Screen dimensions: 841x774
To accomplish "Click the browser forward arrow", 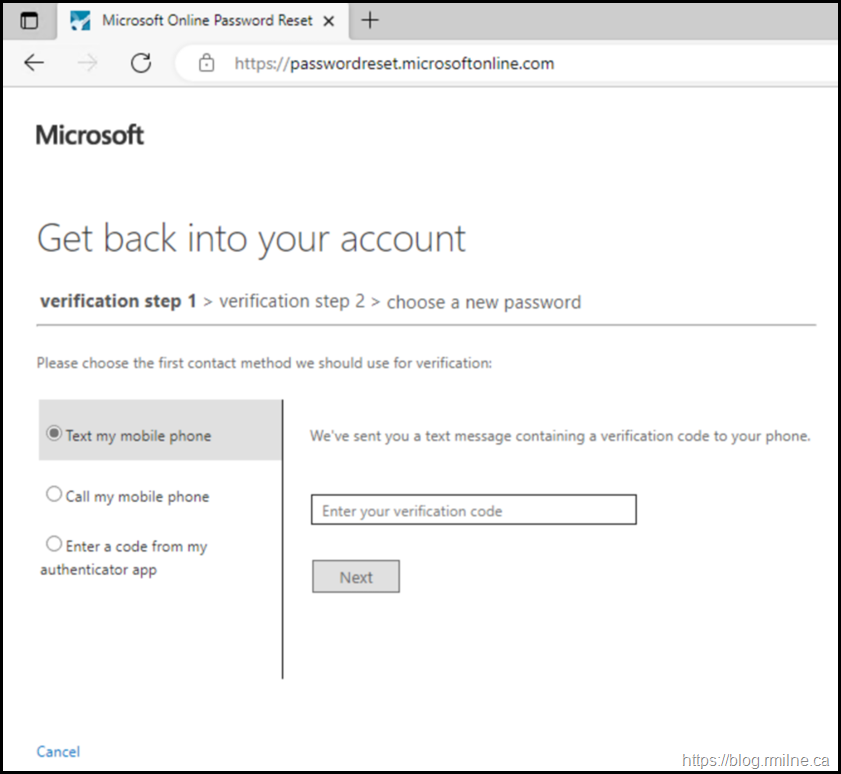I will coord(88,63).
